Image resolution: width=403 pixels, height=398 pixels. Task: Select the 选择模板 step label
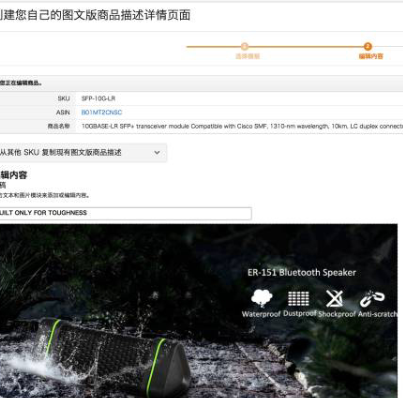click(248, 56)
